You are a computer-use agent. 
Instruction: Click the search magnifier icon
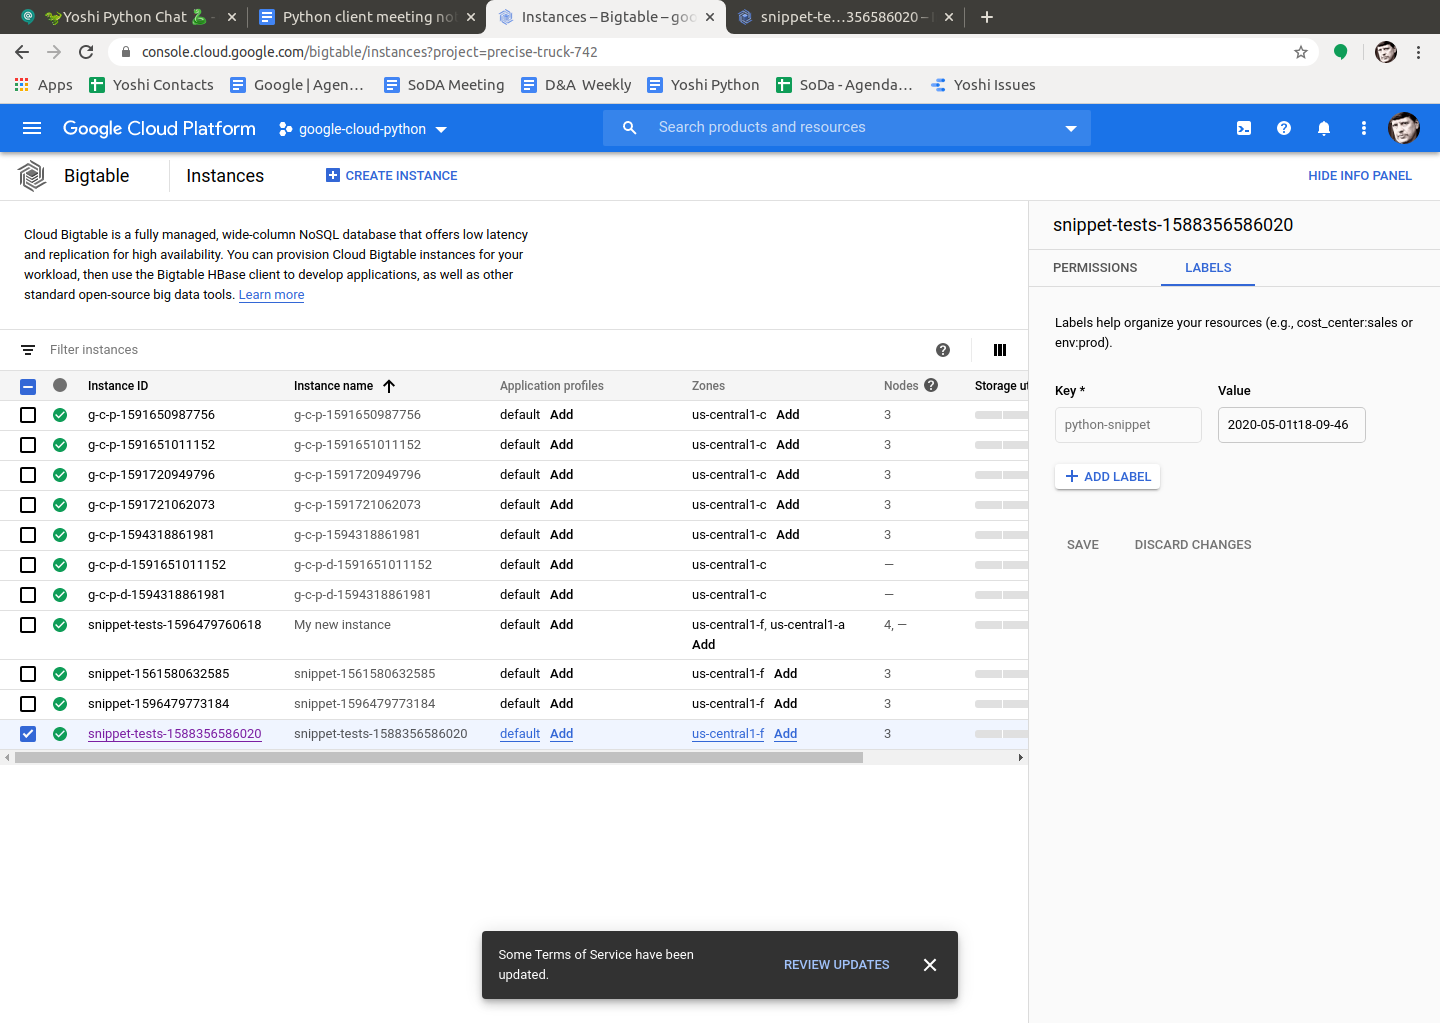629,128
